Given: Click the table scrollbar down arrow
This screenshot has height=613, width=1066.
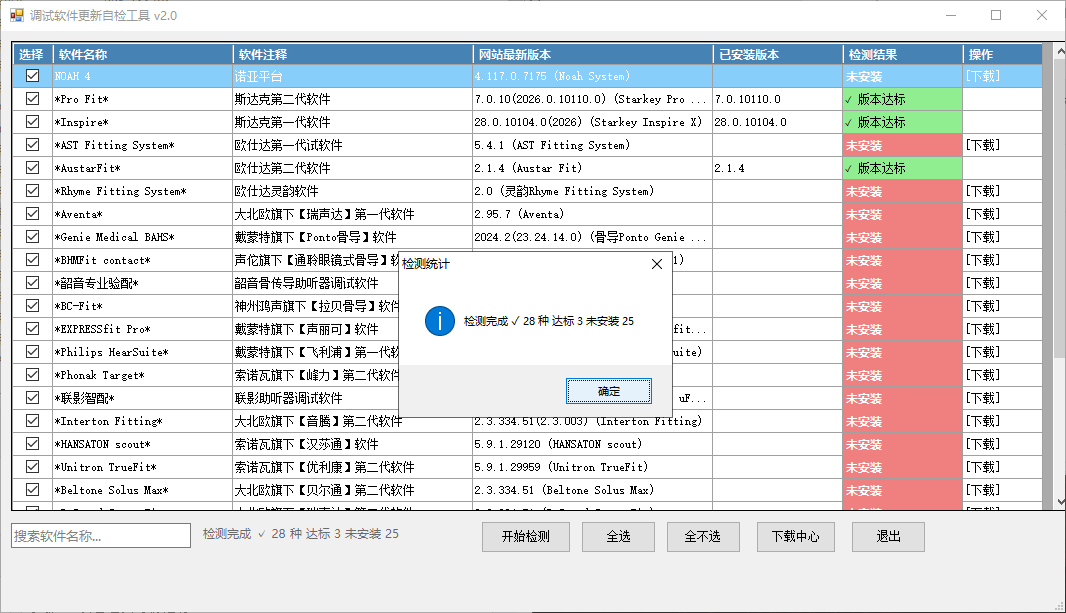Looking at the screenshot, I should click(x=1060, y=502).
